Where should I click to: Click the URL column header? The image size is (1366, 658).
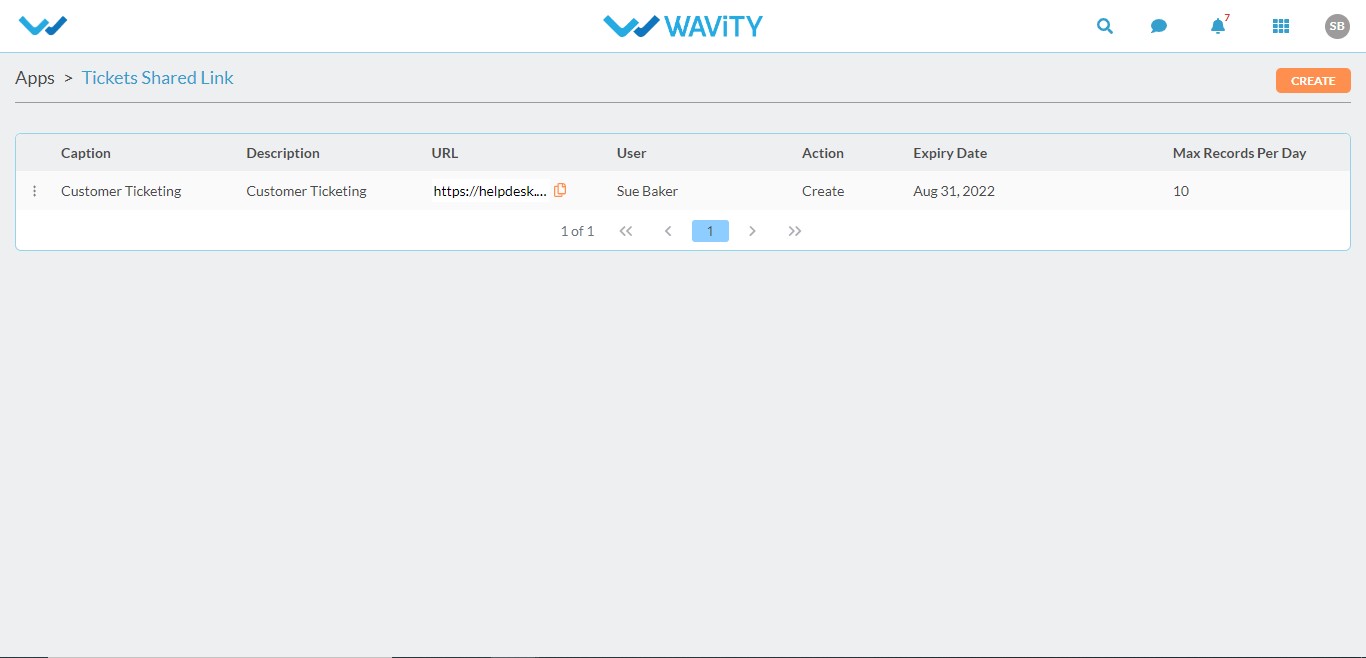tap(445, 153)
